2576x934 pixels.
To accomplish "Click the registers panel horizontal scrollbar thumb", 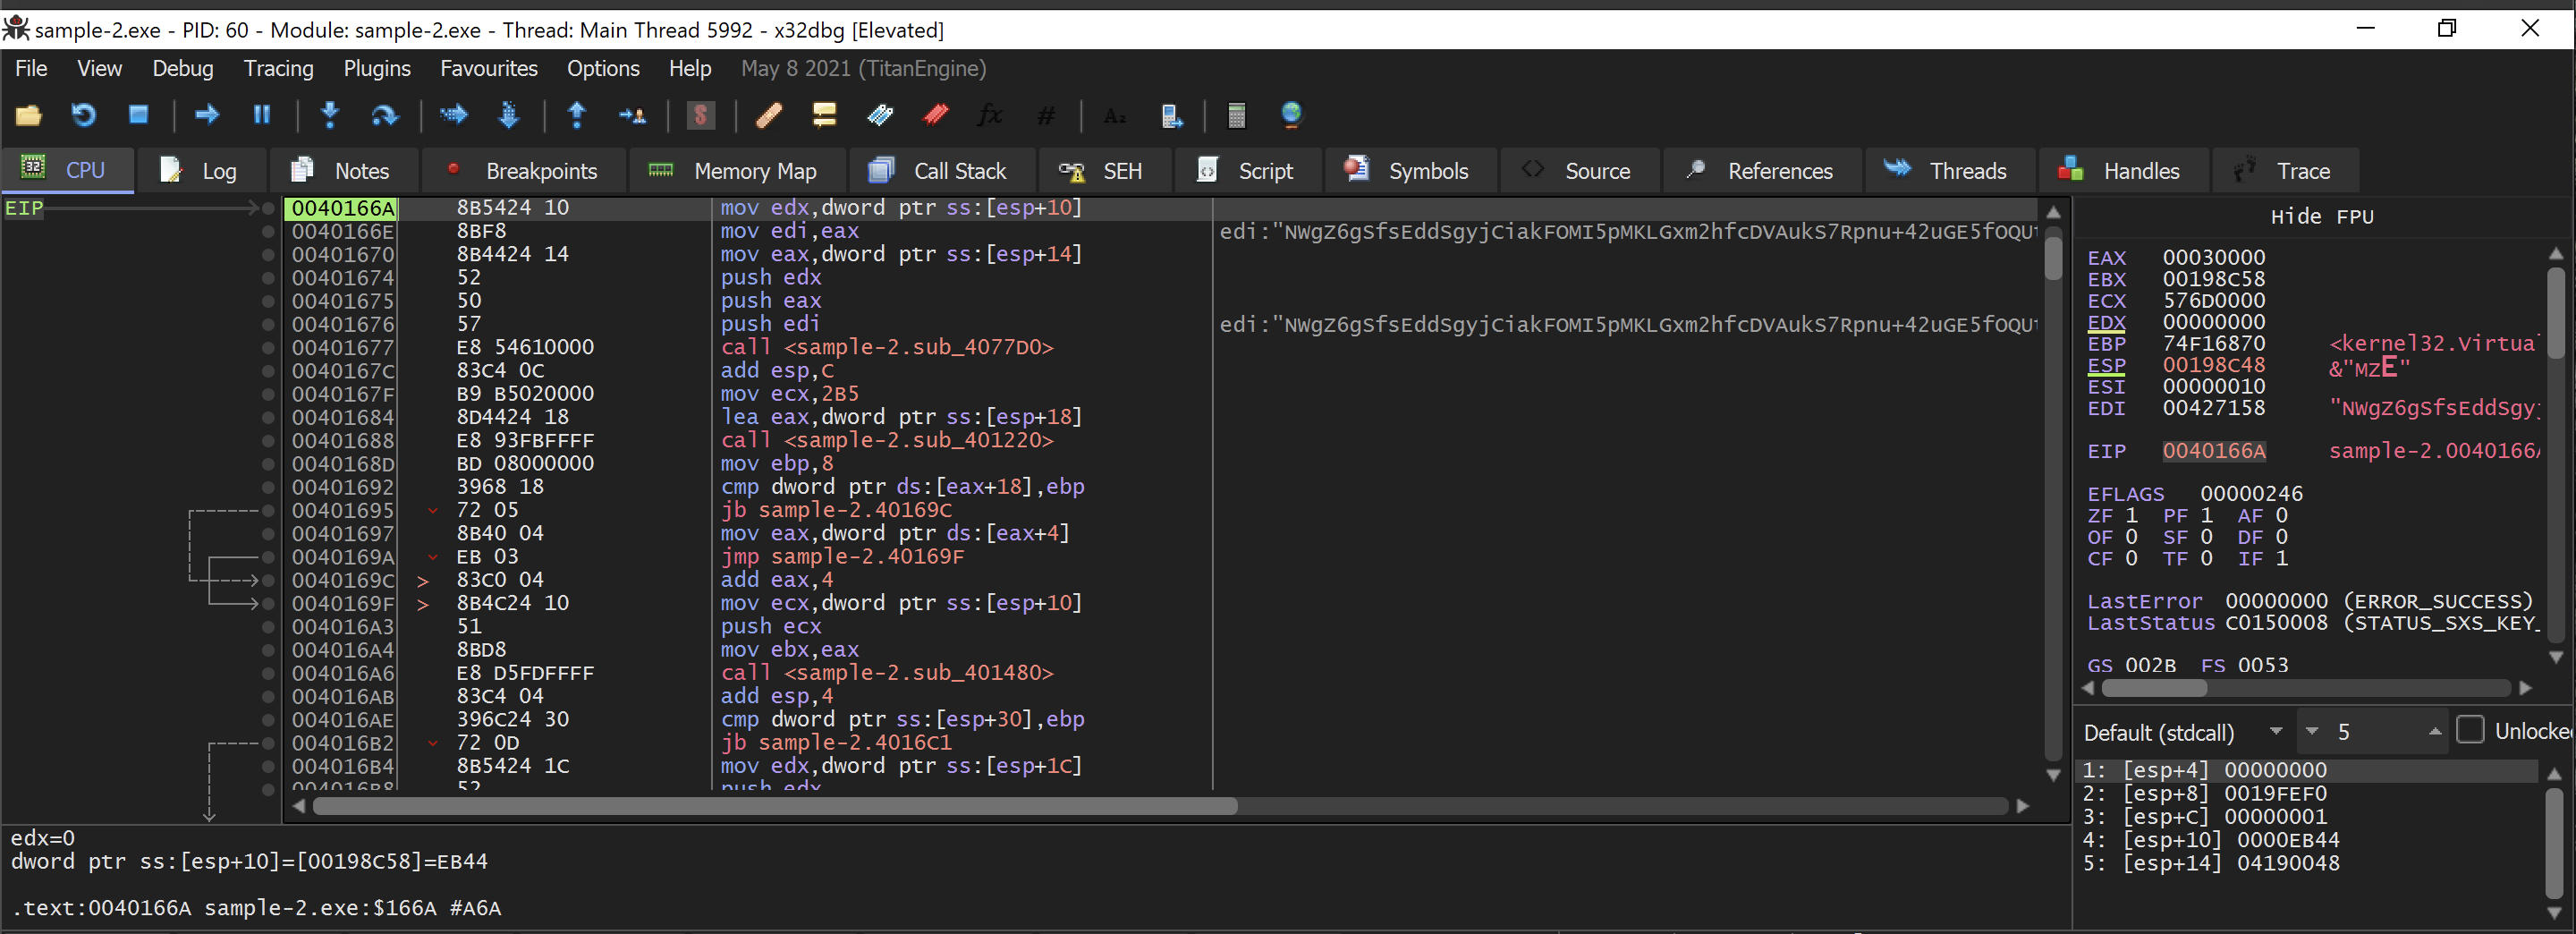I will tap(2154, 688).
